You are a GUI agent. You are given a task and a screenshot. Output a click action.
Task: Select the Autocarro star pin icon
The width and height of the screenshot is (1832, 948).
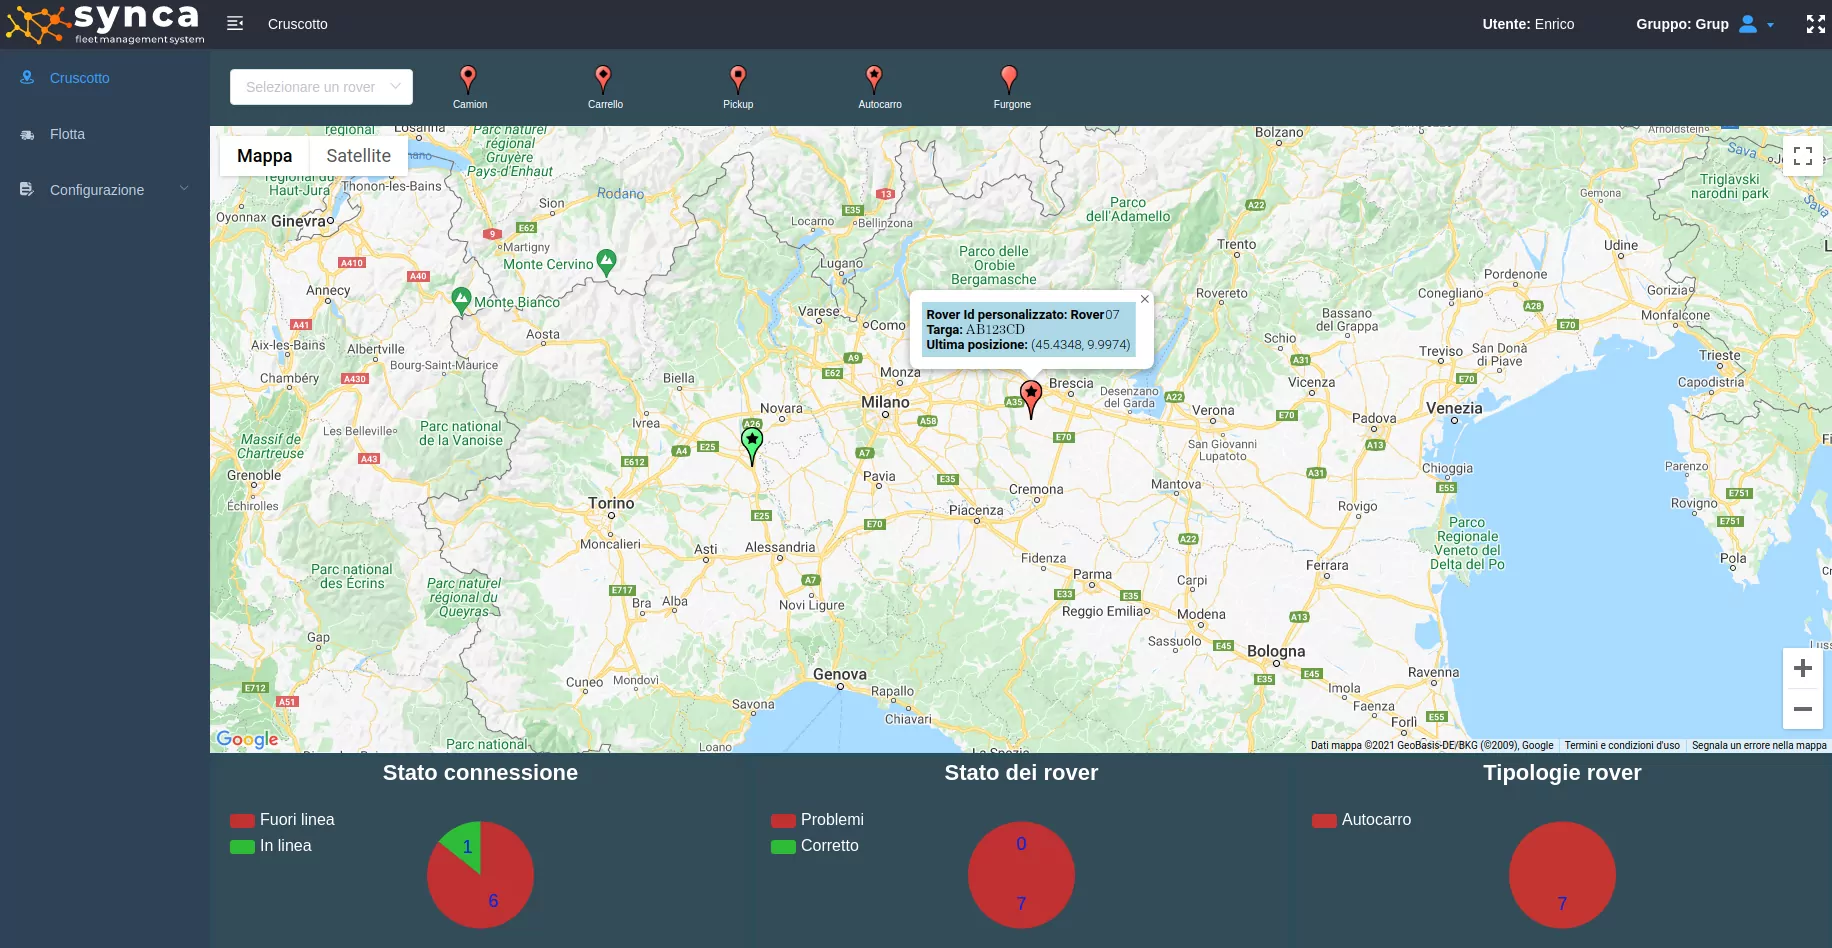(x=874, y=79)
